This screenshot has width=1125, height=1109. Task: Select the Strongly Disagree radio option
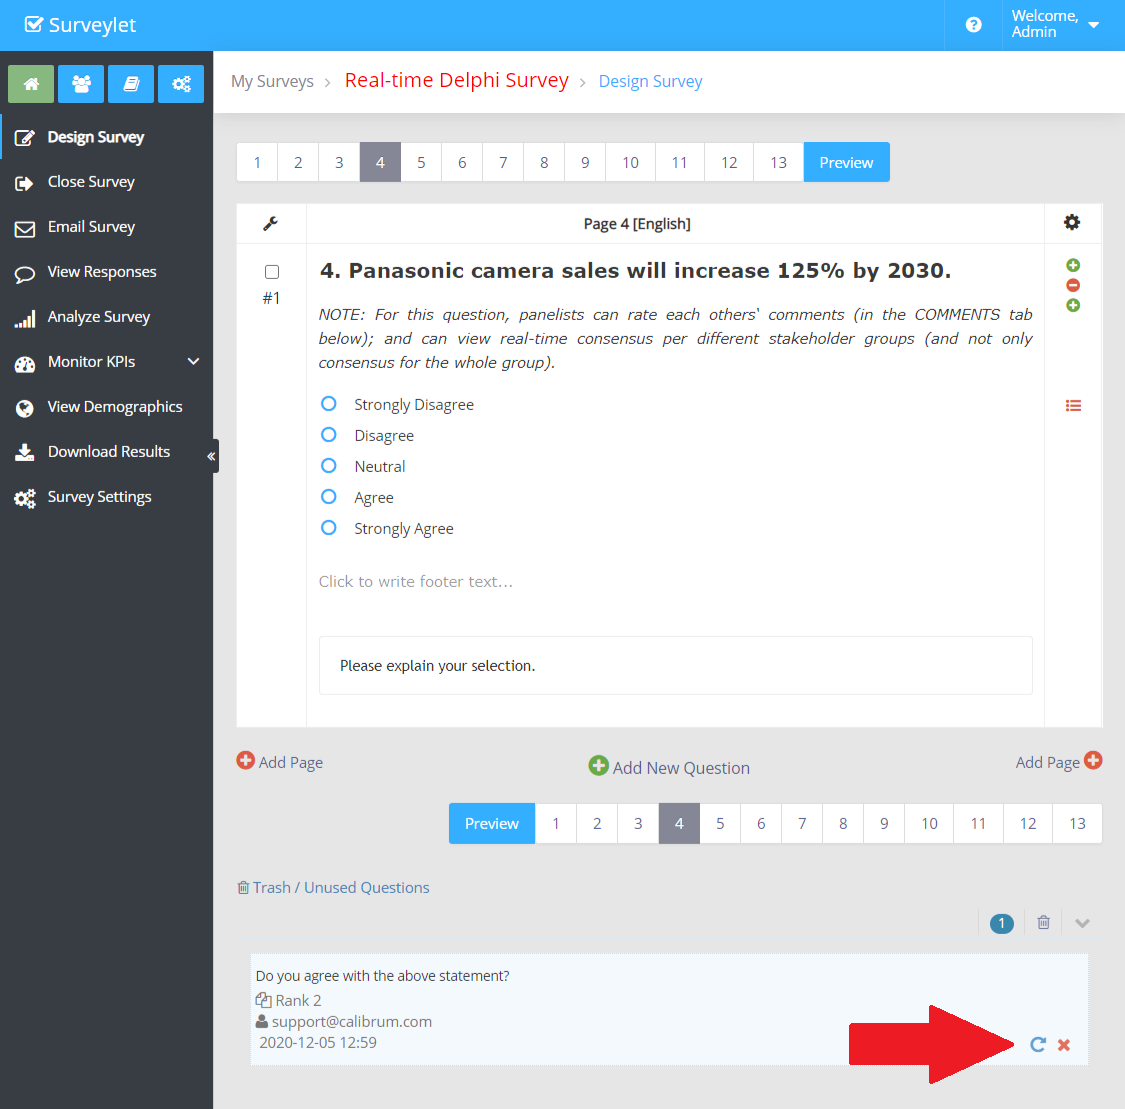pos(329,404)
